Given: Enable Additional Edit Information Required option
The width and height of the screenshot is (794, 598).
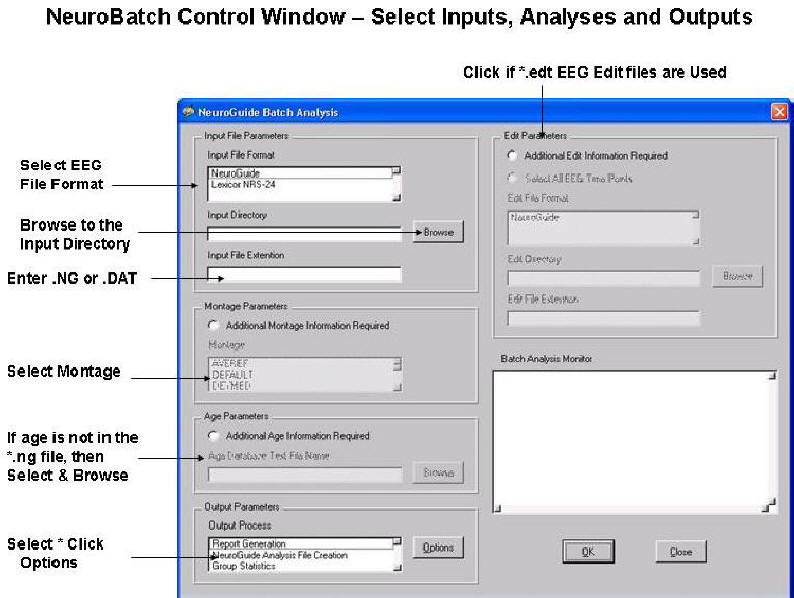Looking at the screenshot, I should click(x=513, y=156).
